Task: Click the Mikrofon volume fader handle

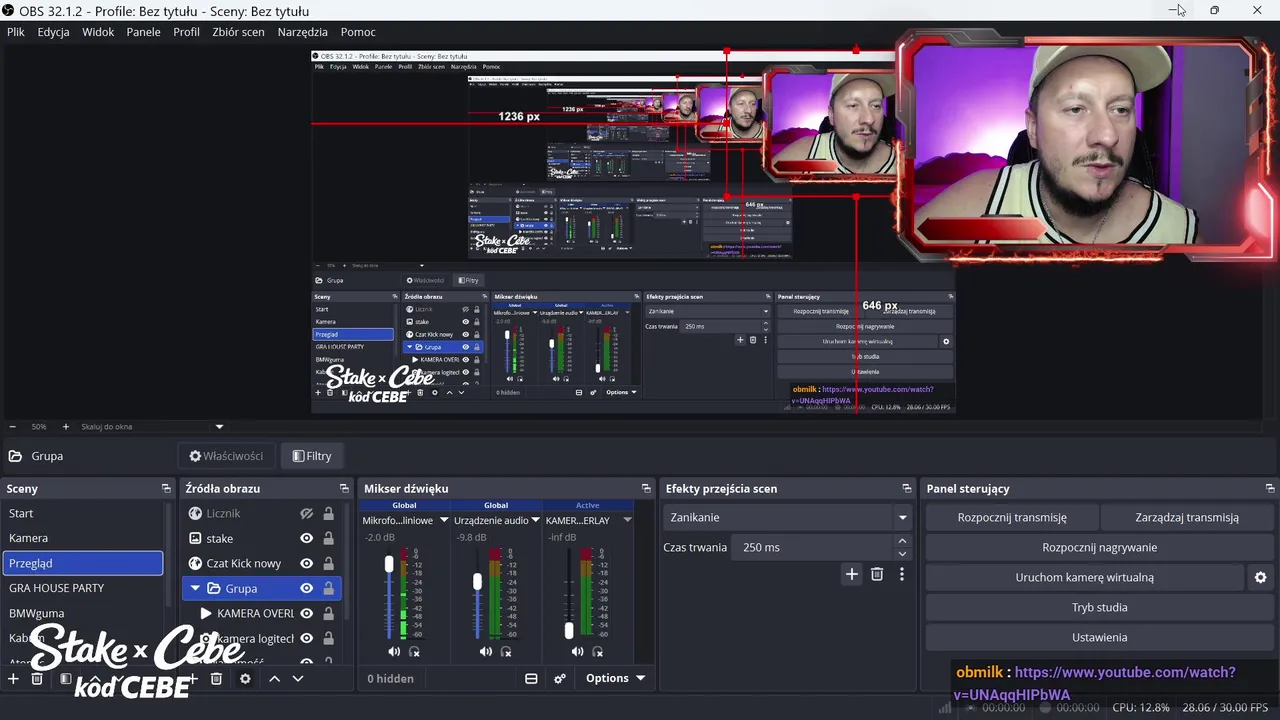Action: pyautogui.click(x=389, y=564)
